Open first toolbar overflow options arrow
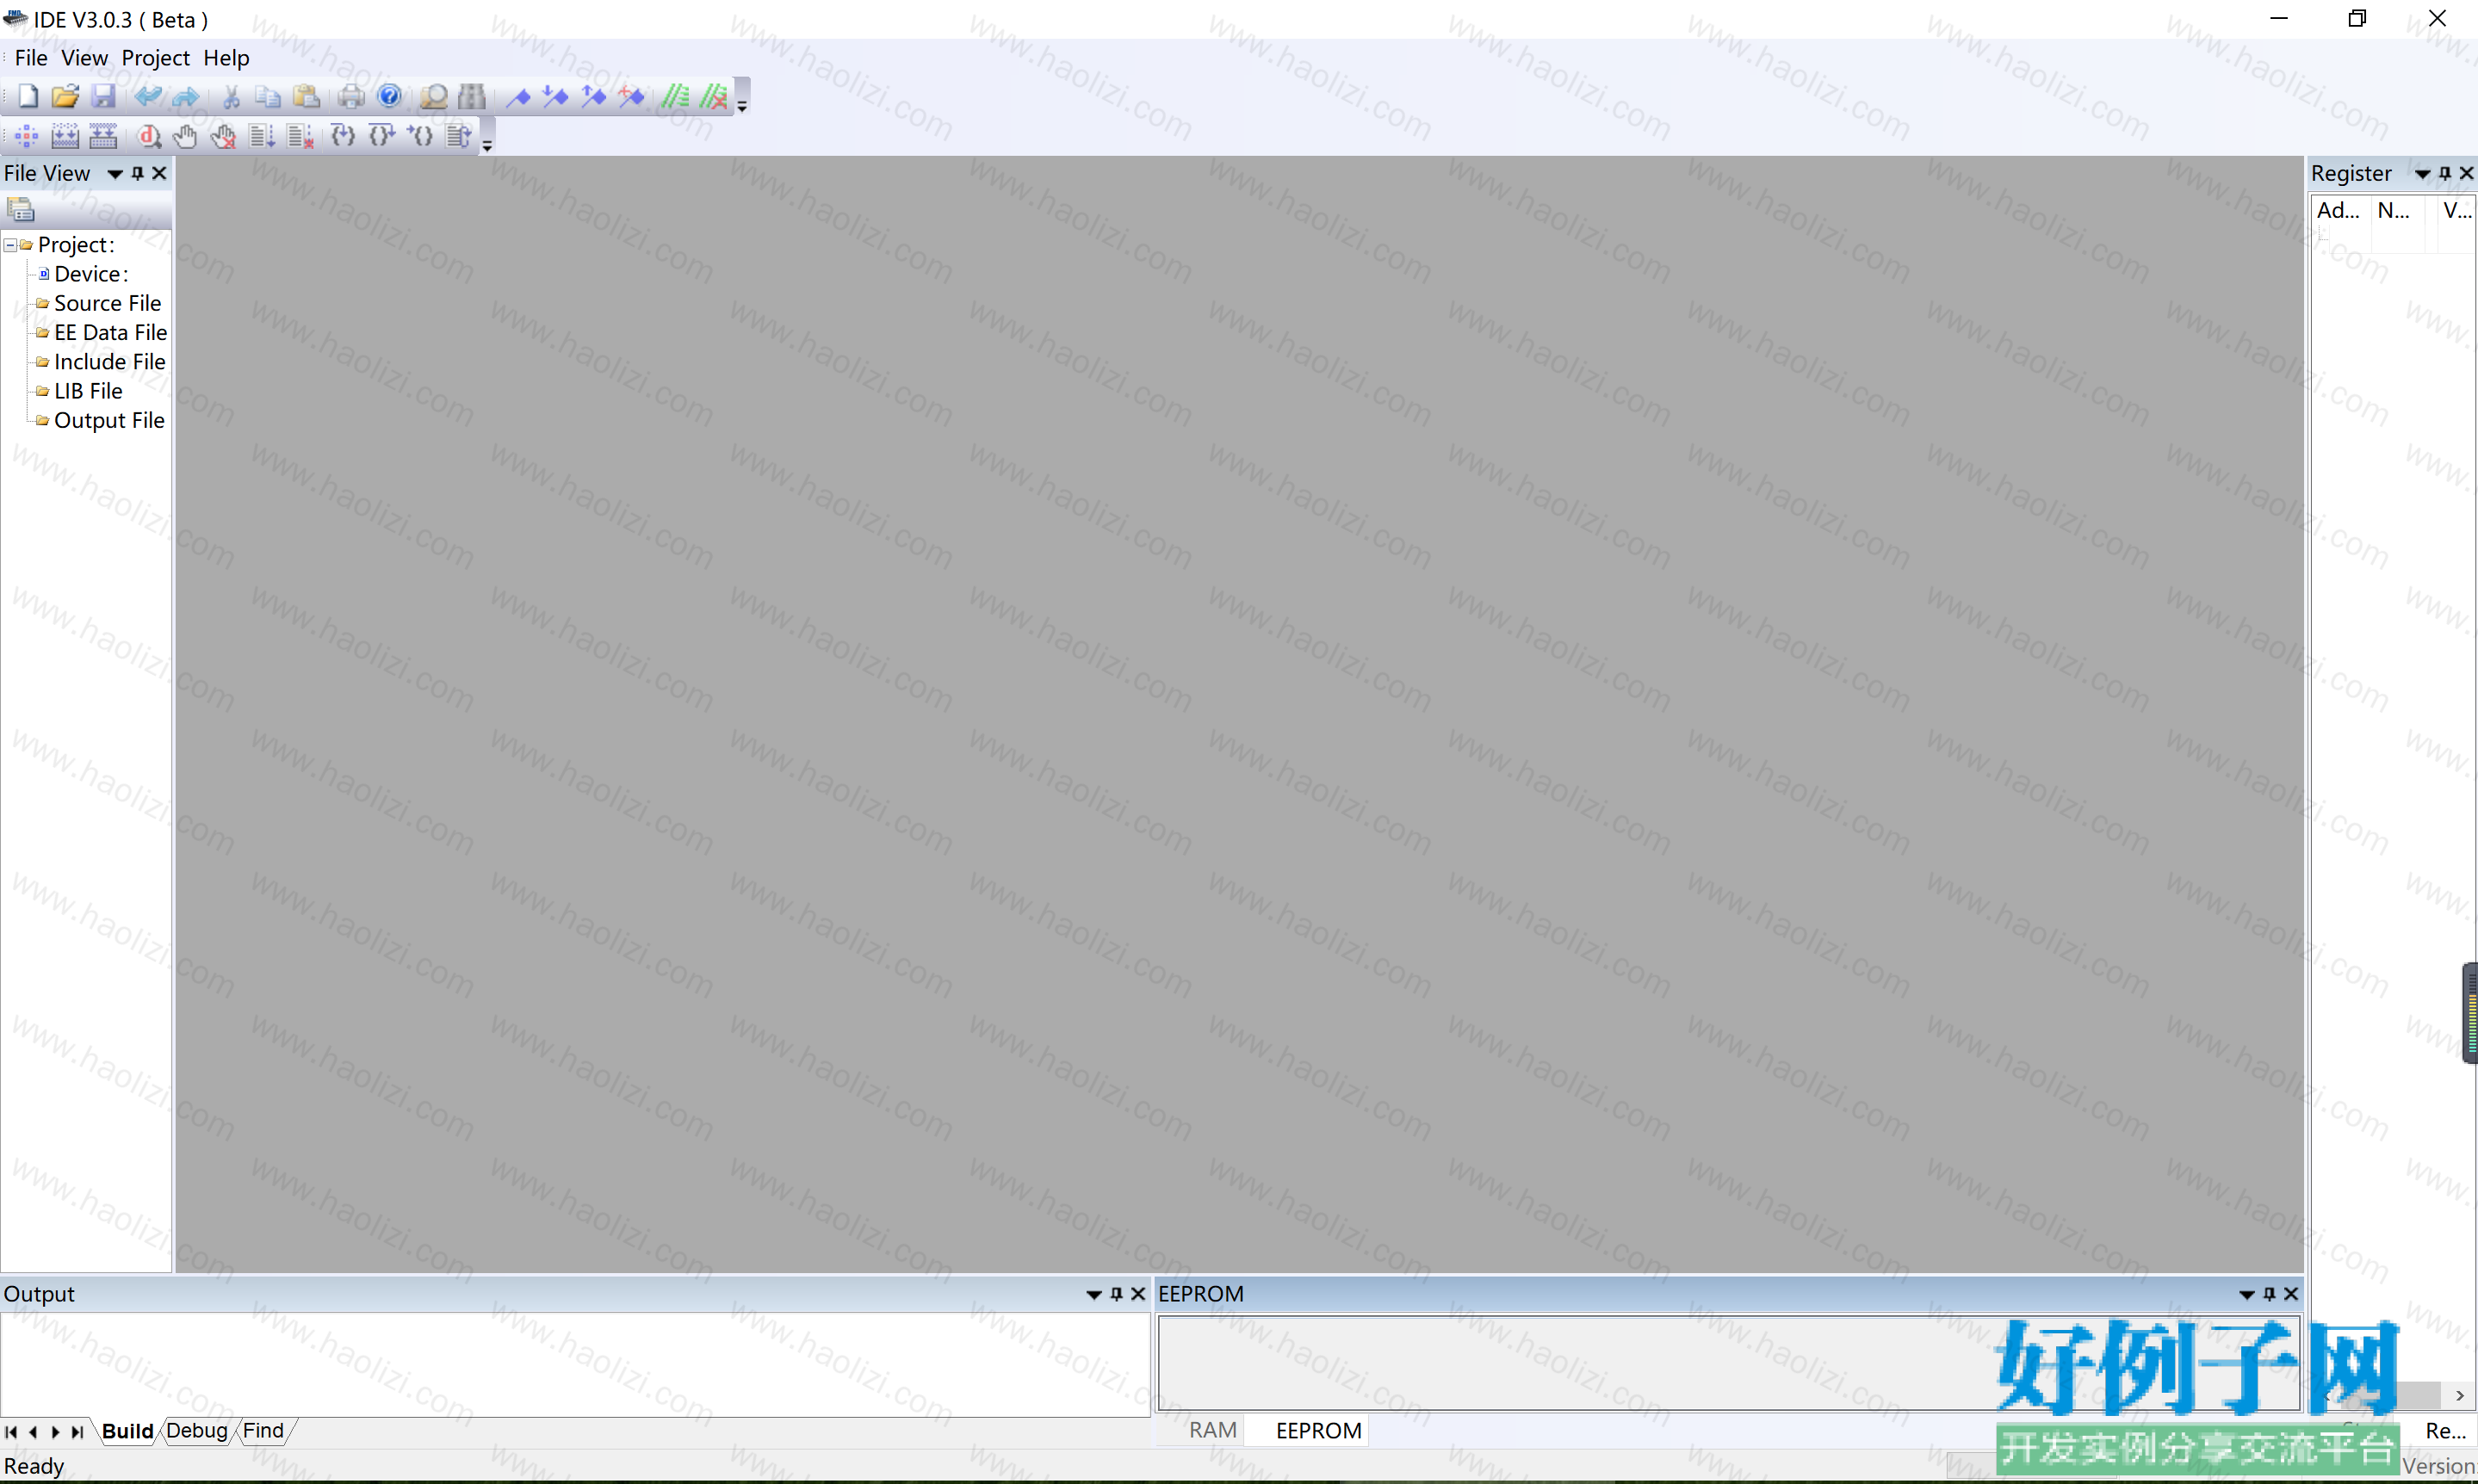This screenshot has width=2478, height=1484. 742,105
